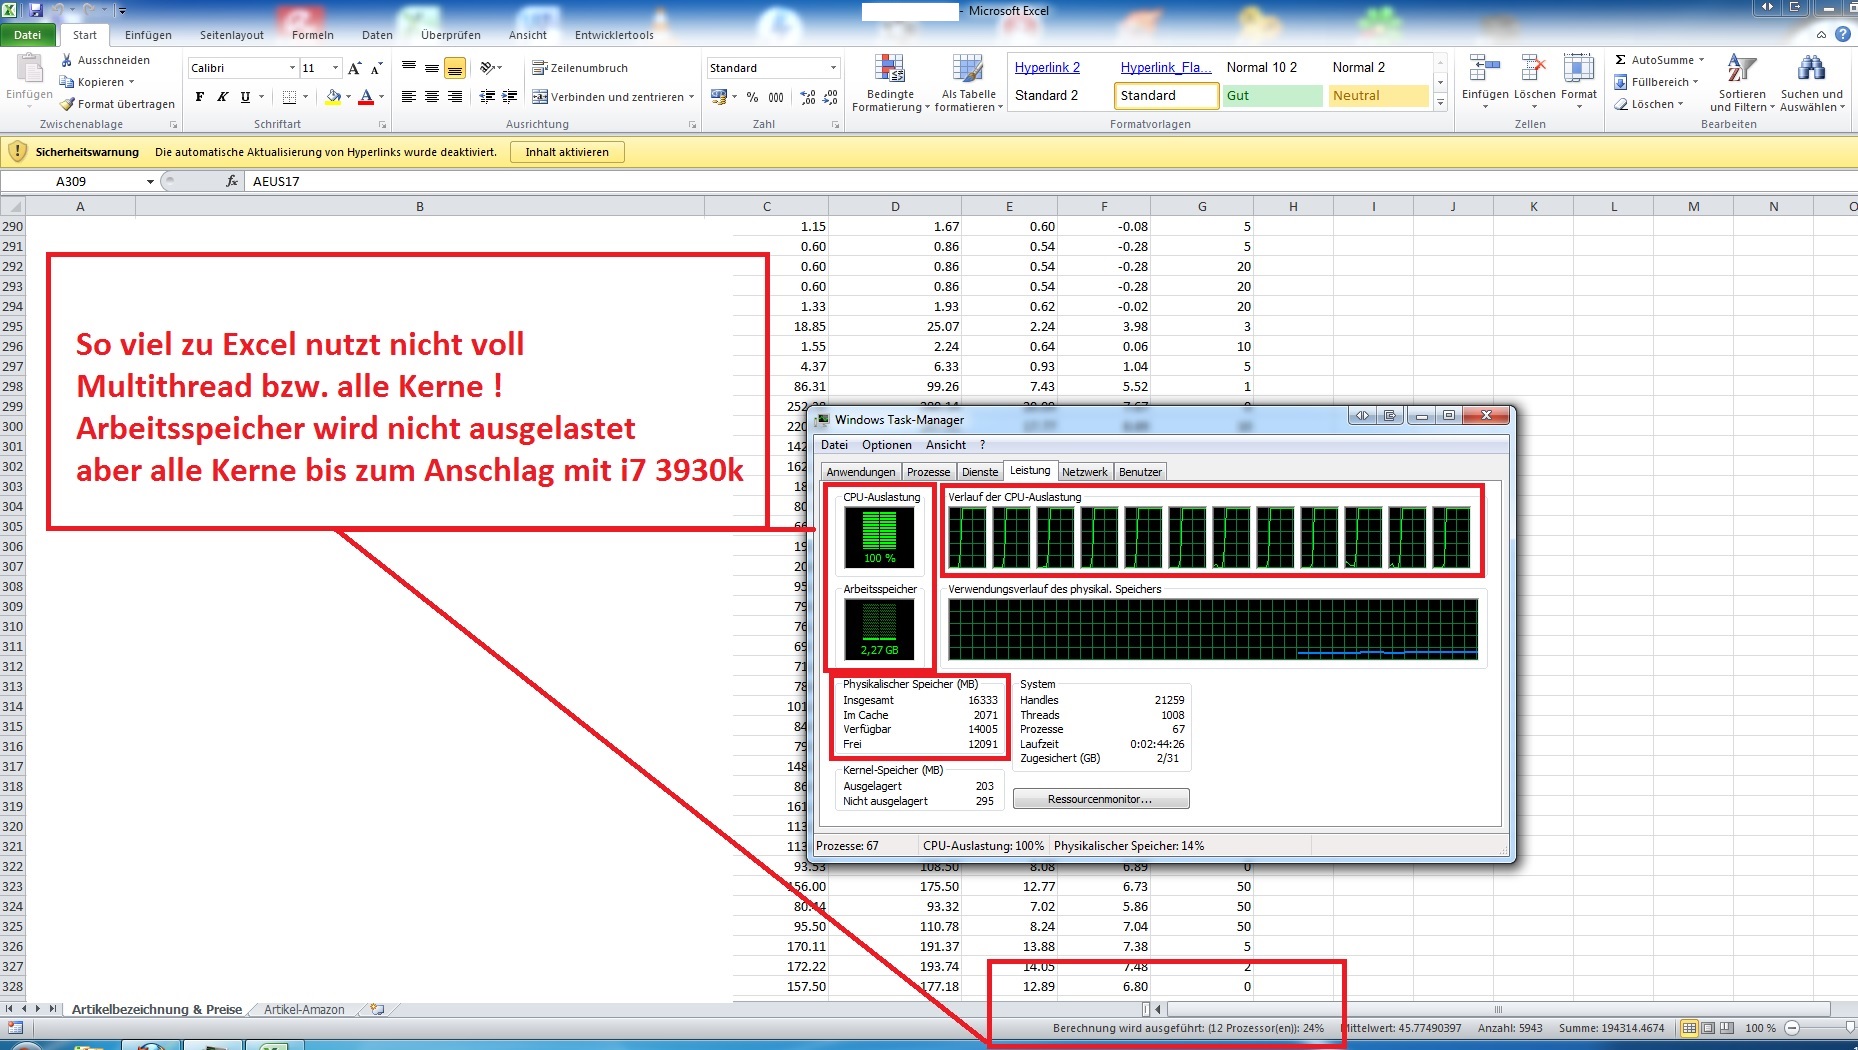This screenshot has height=1050, width=1858.
Task: Click the accounting number format icon
Action: (718, 97)
